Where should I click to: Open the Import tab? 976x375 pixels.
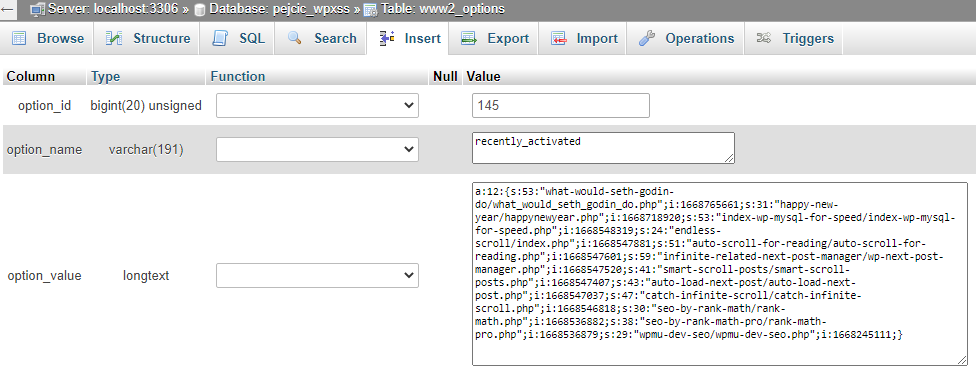click(x=584, y=39)
